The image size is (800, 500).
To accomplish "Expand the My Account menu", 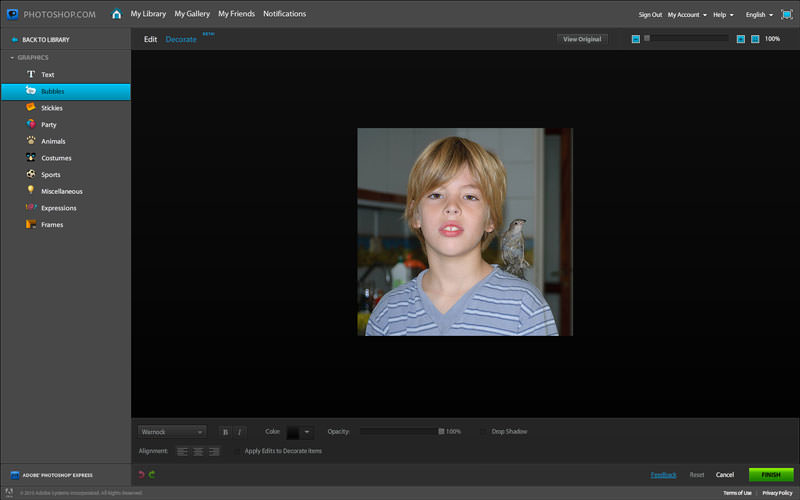I will 687,15.
